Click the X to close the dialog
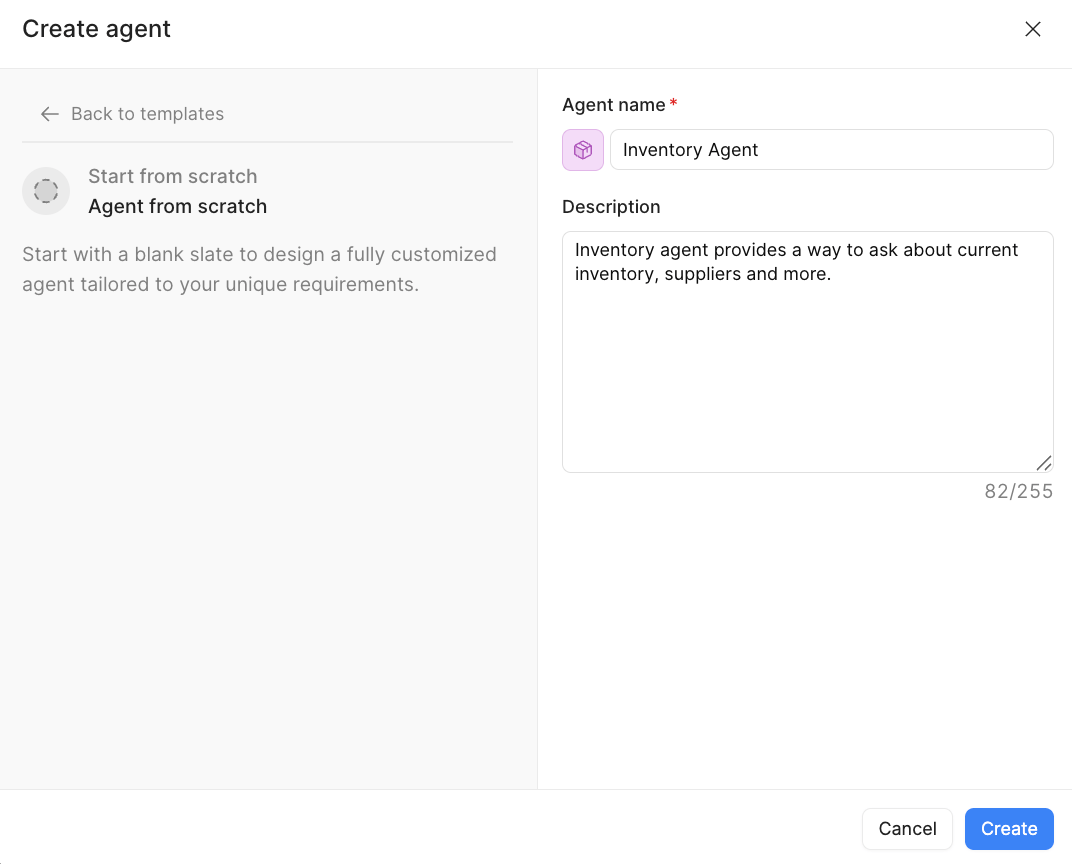 (x=1033, y=29)
